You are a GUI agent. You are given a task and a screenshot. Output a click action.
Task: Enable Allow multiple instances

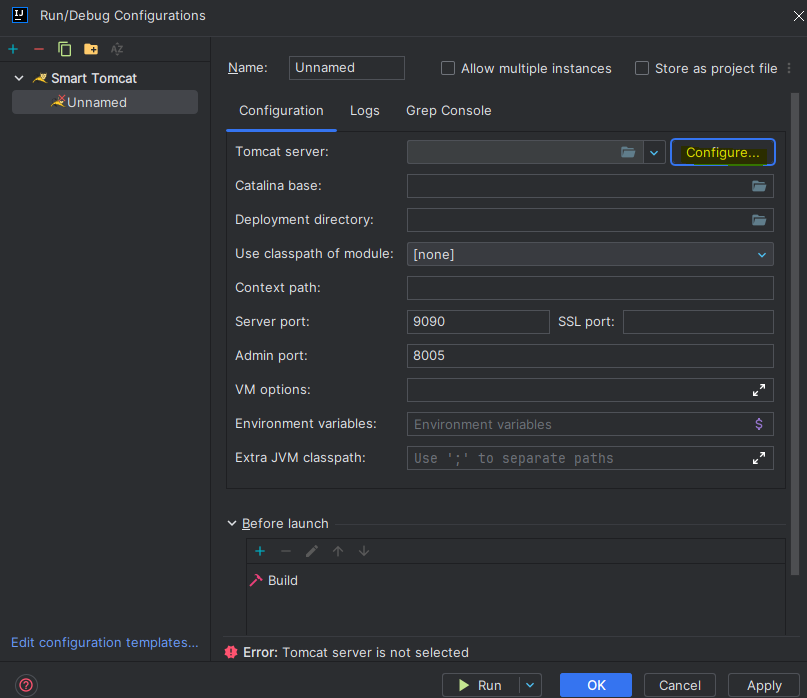[448, 68]
